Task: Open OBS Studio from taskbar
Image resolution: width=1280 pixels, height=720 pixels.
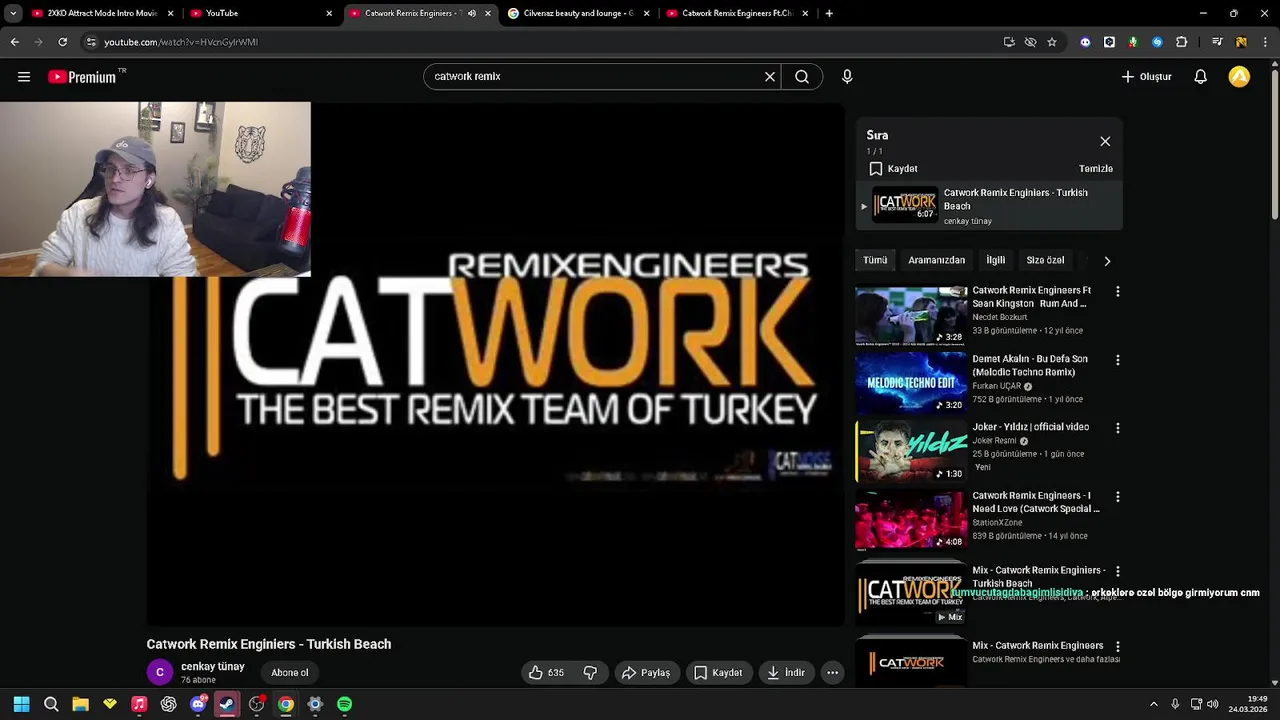Action: coord(256,704)
